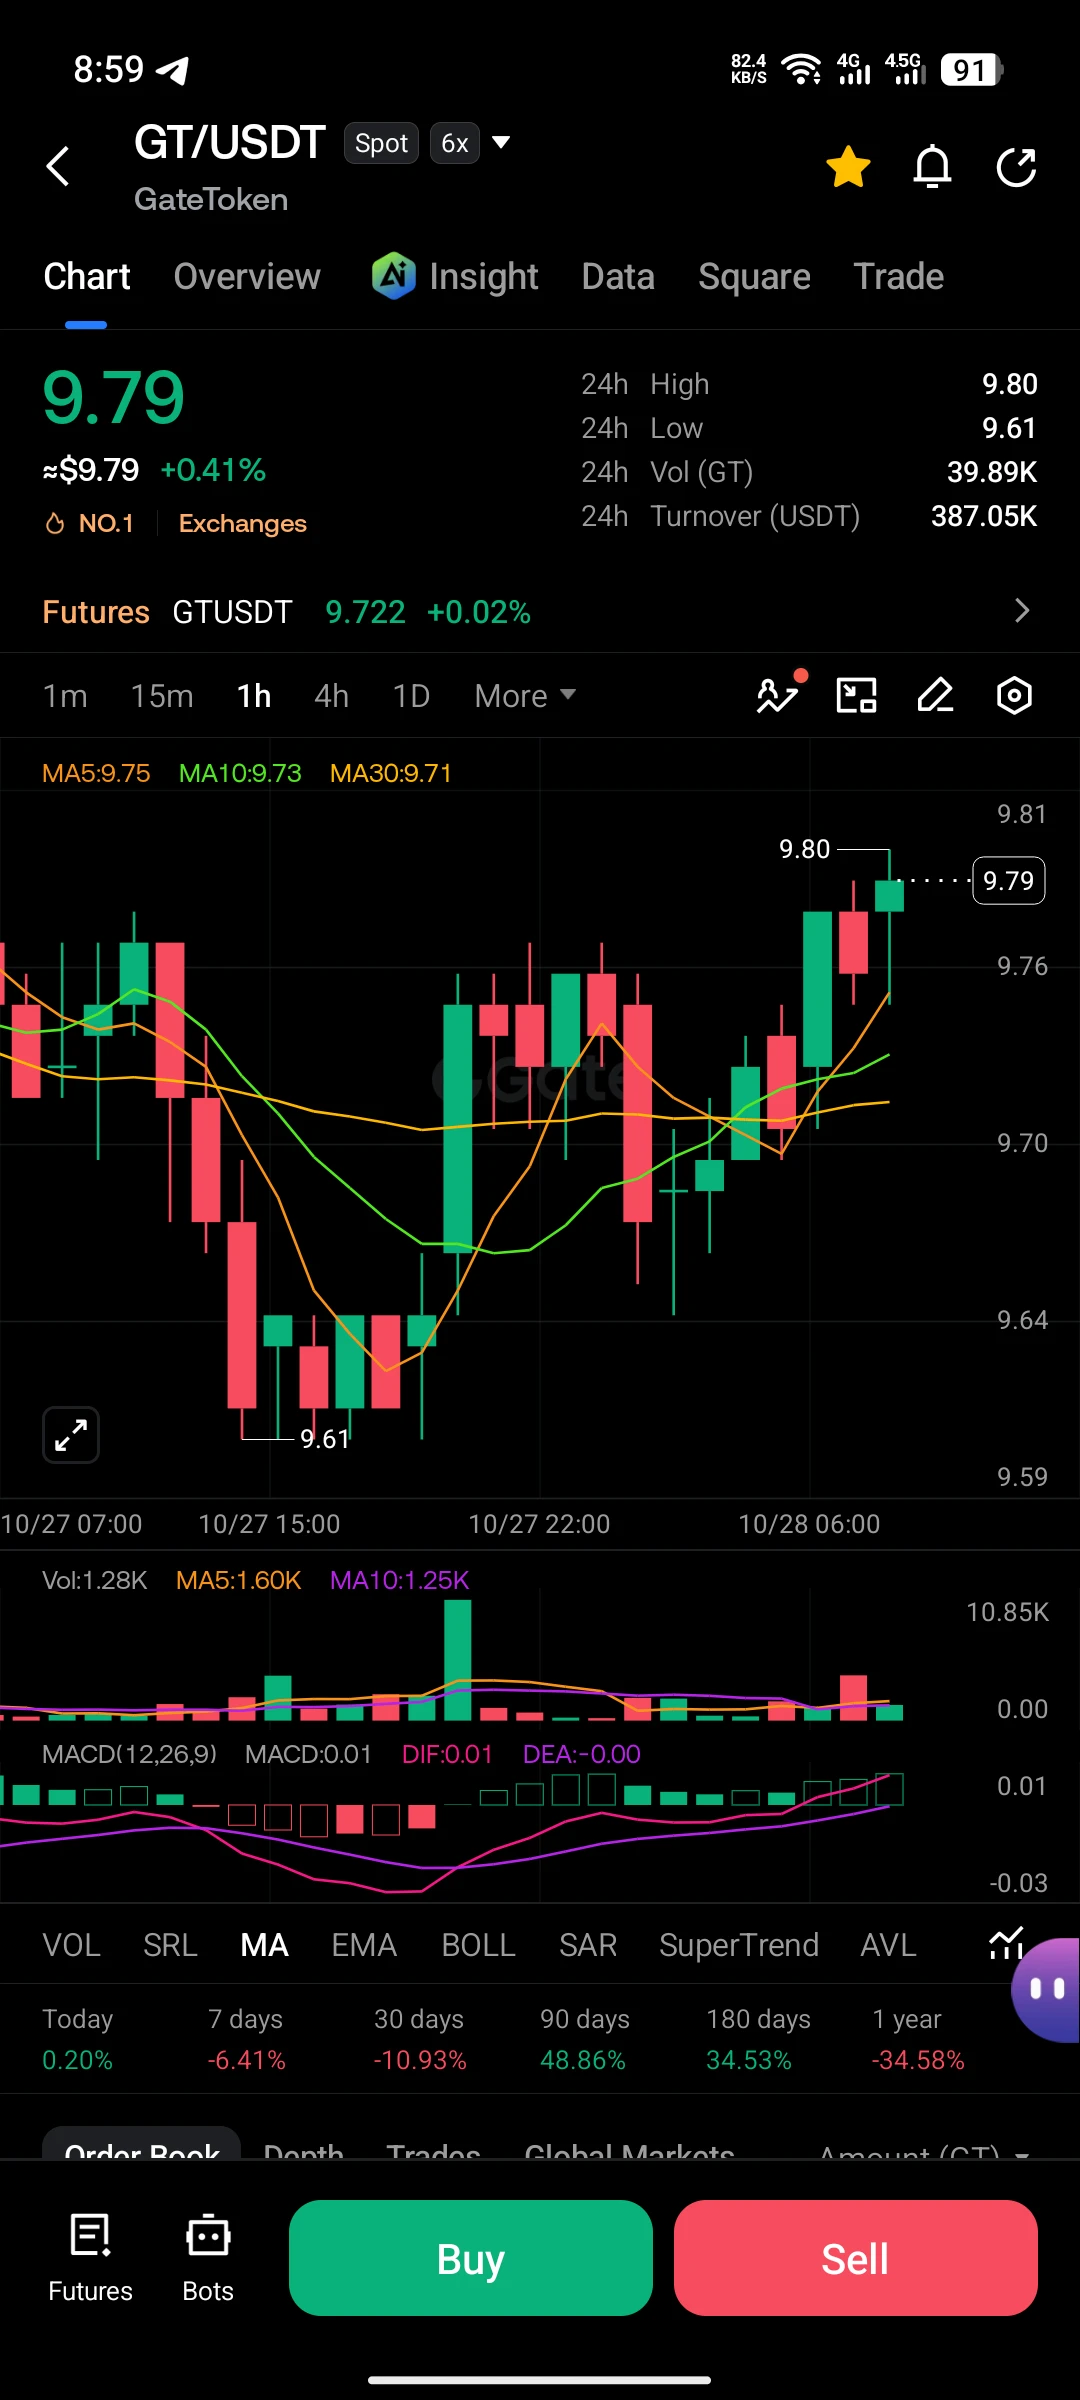Select the 1D timeframe
Image resolution: width=1080 pixels, height=2400 pixels.
click(411, 695)
